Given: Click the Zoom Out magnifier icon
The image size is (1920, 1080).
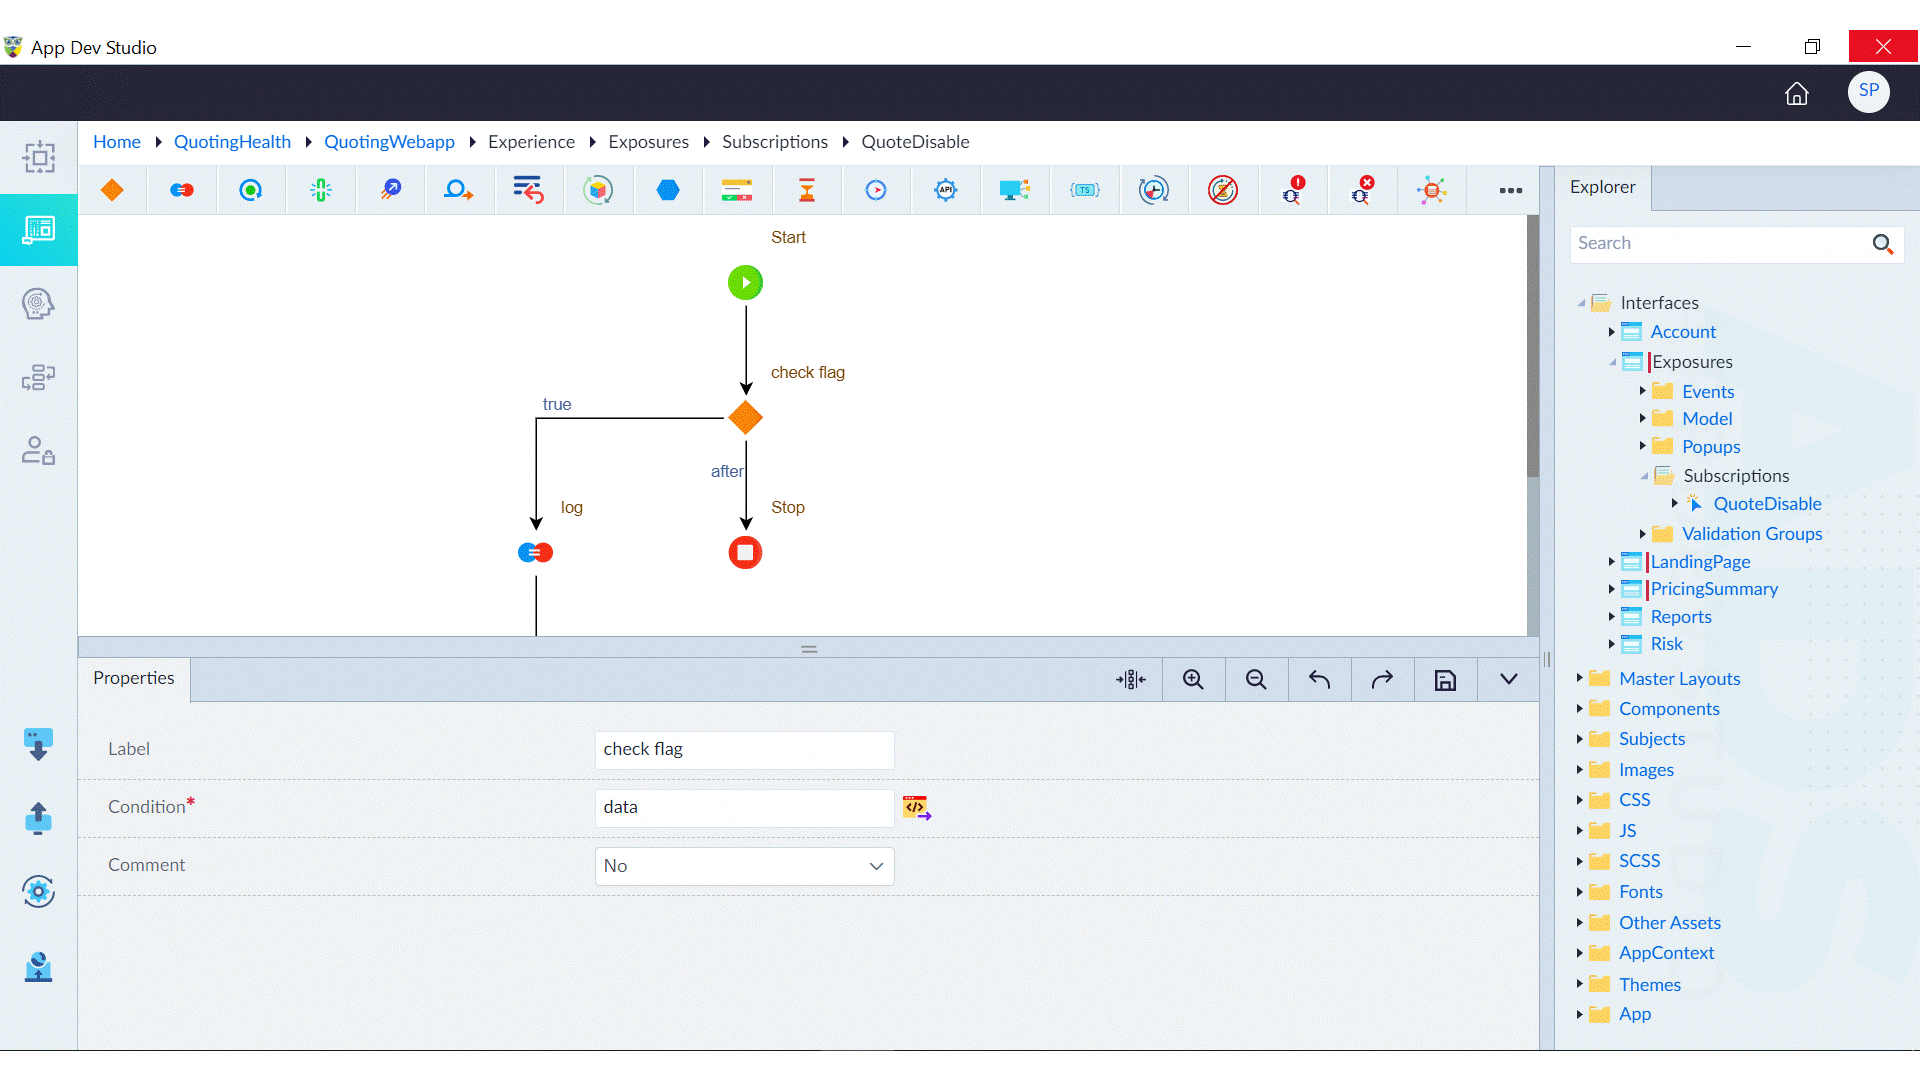Looking at the screenshot, I should 1256,680.
